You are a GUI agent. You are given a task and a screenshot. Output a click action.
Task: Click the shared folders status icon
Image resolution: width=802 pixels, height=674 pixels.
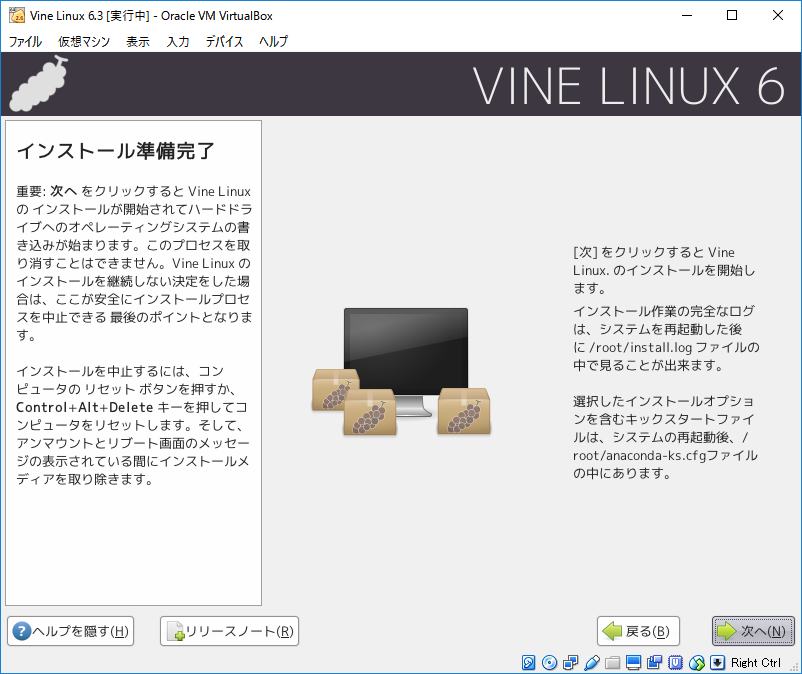coord(613,663)
